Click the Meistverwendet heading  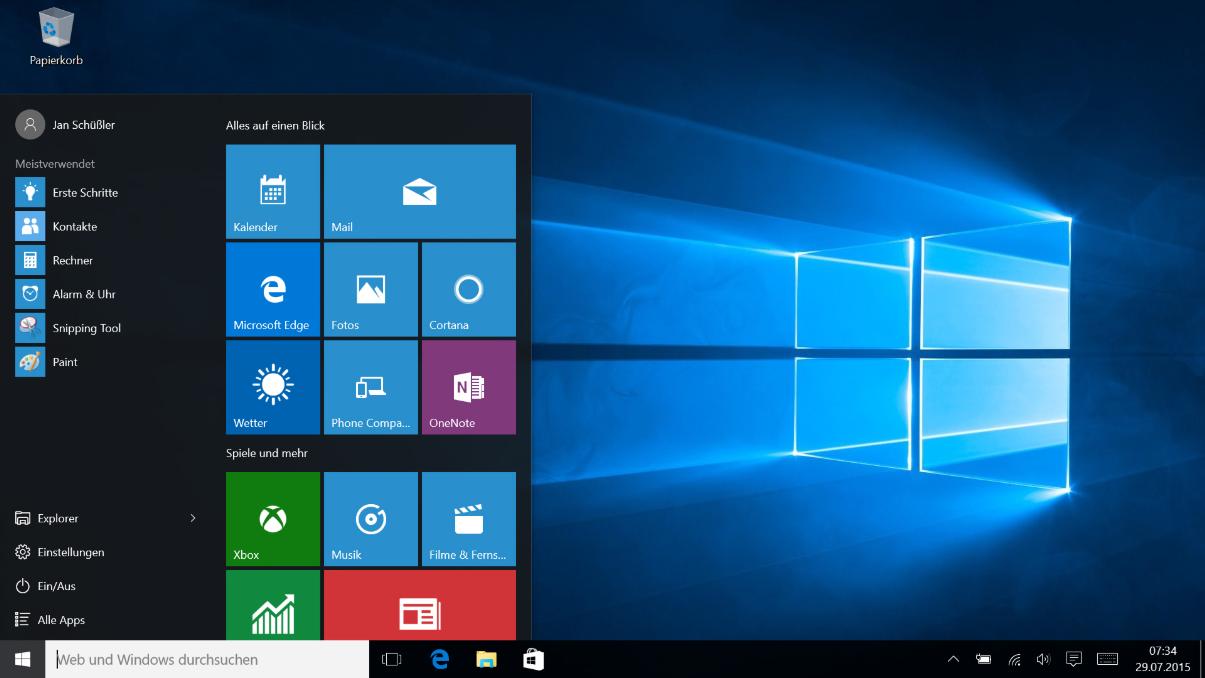pos(55,163)
